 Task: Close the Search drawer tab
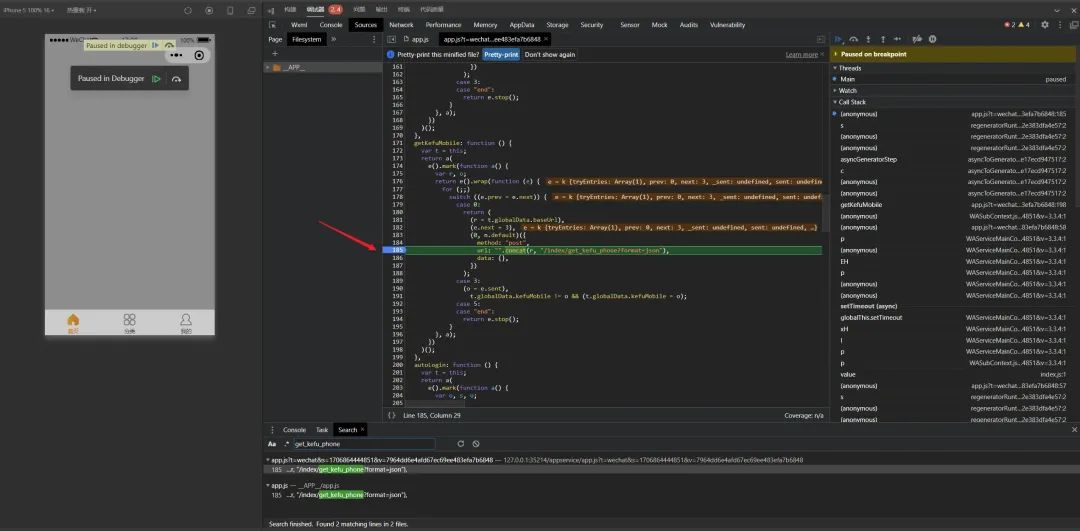[x=362, y=430]
